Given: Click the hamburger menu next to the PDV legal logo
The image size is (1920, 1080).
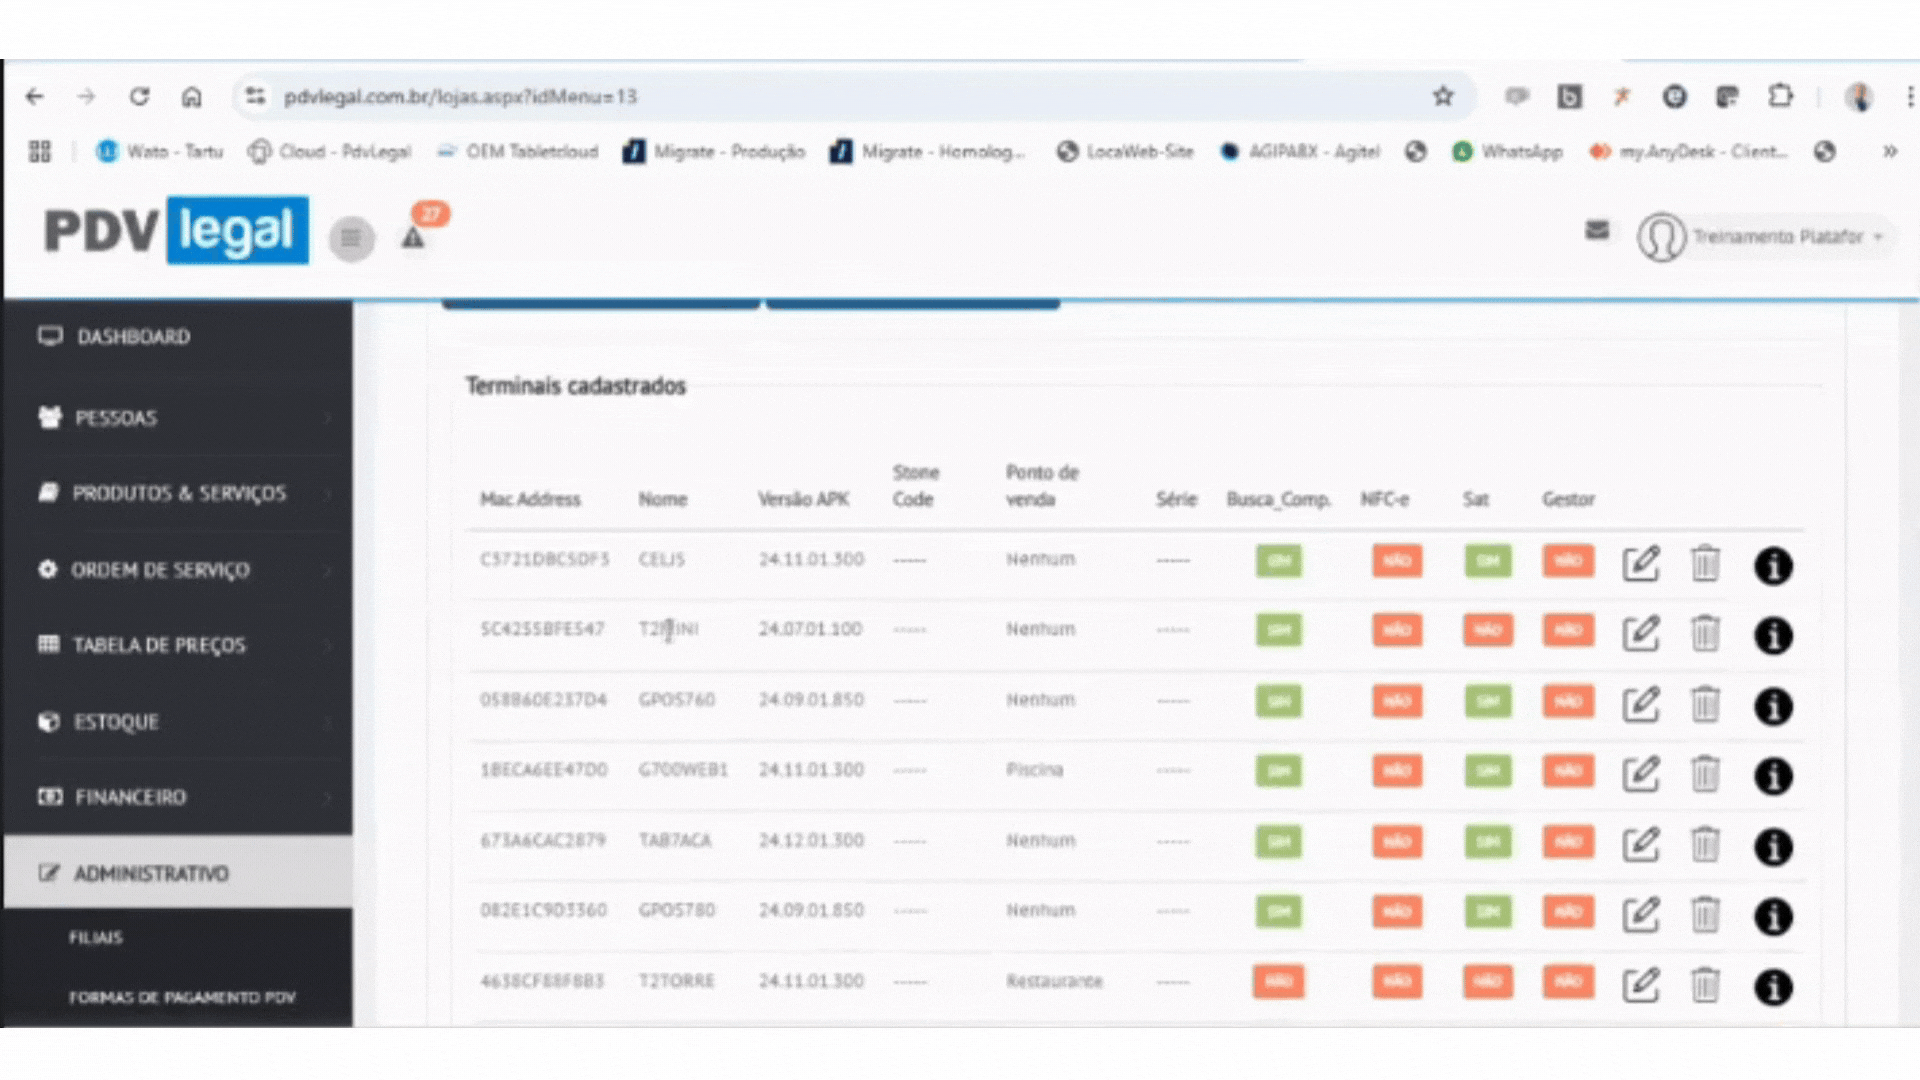Looking at the screenshot, I should 351,238.
